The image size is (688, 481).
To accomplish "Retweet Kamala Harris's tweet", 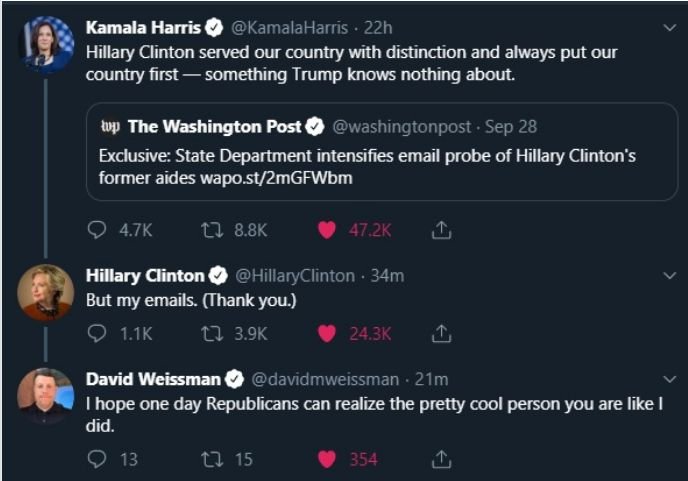I will point(211,230).
